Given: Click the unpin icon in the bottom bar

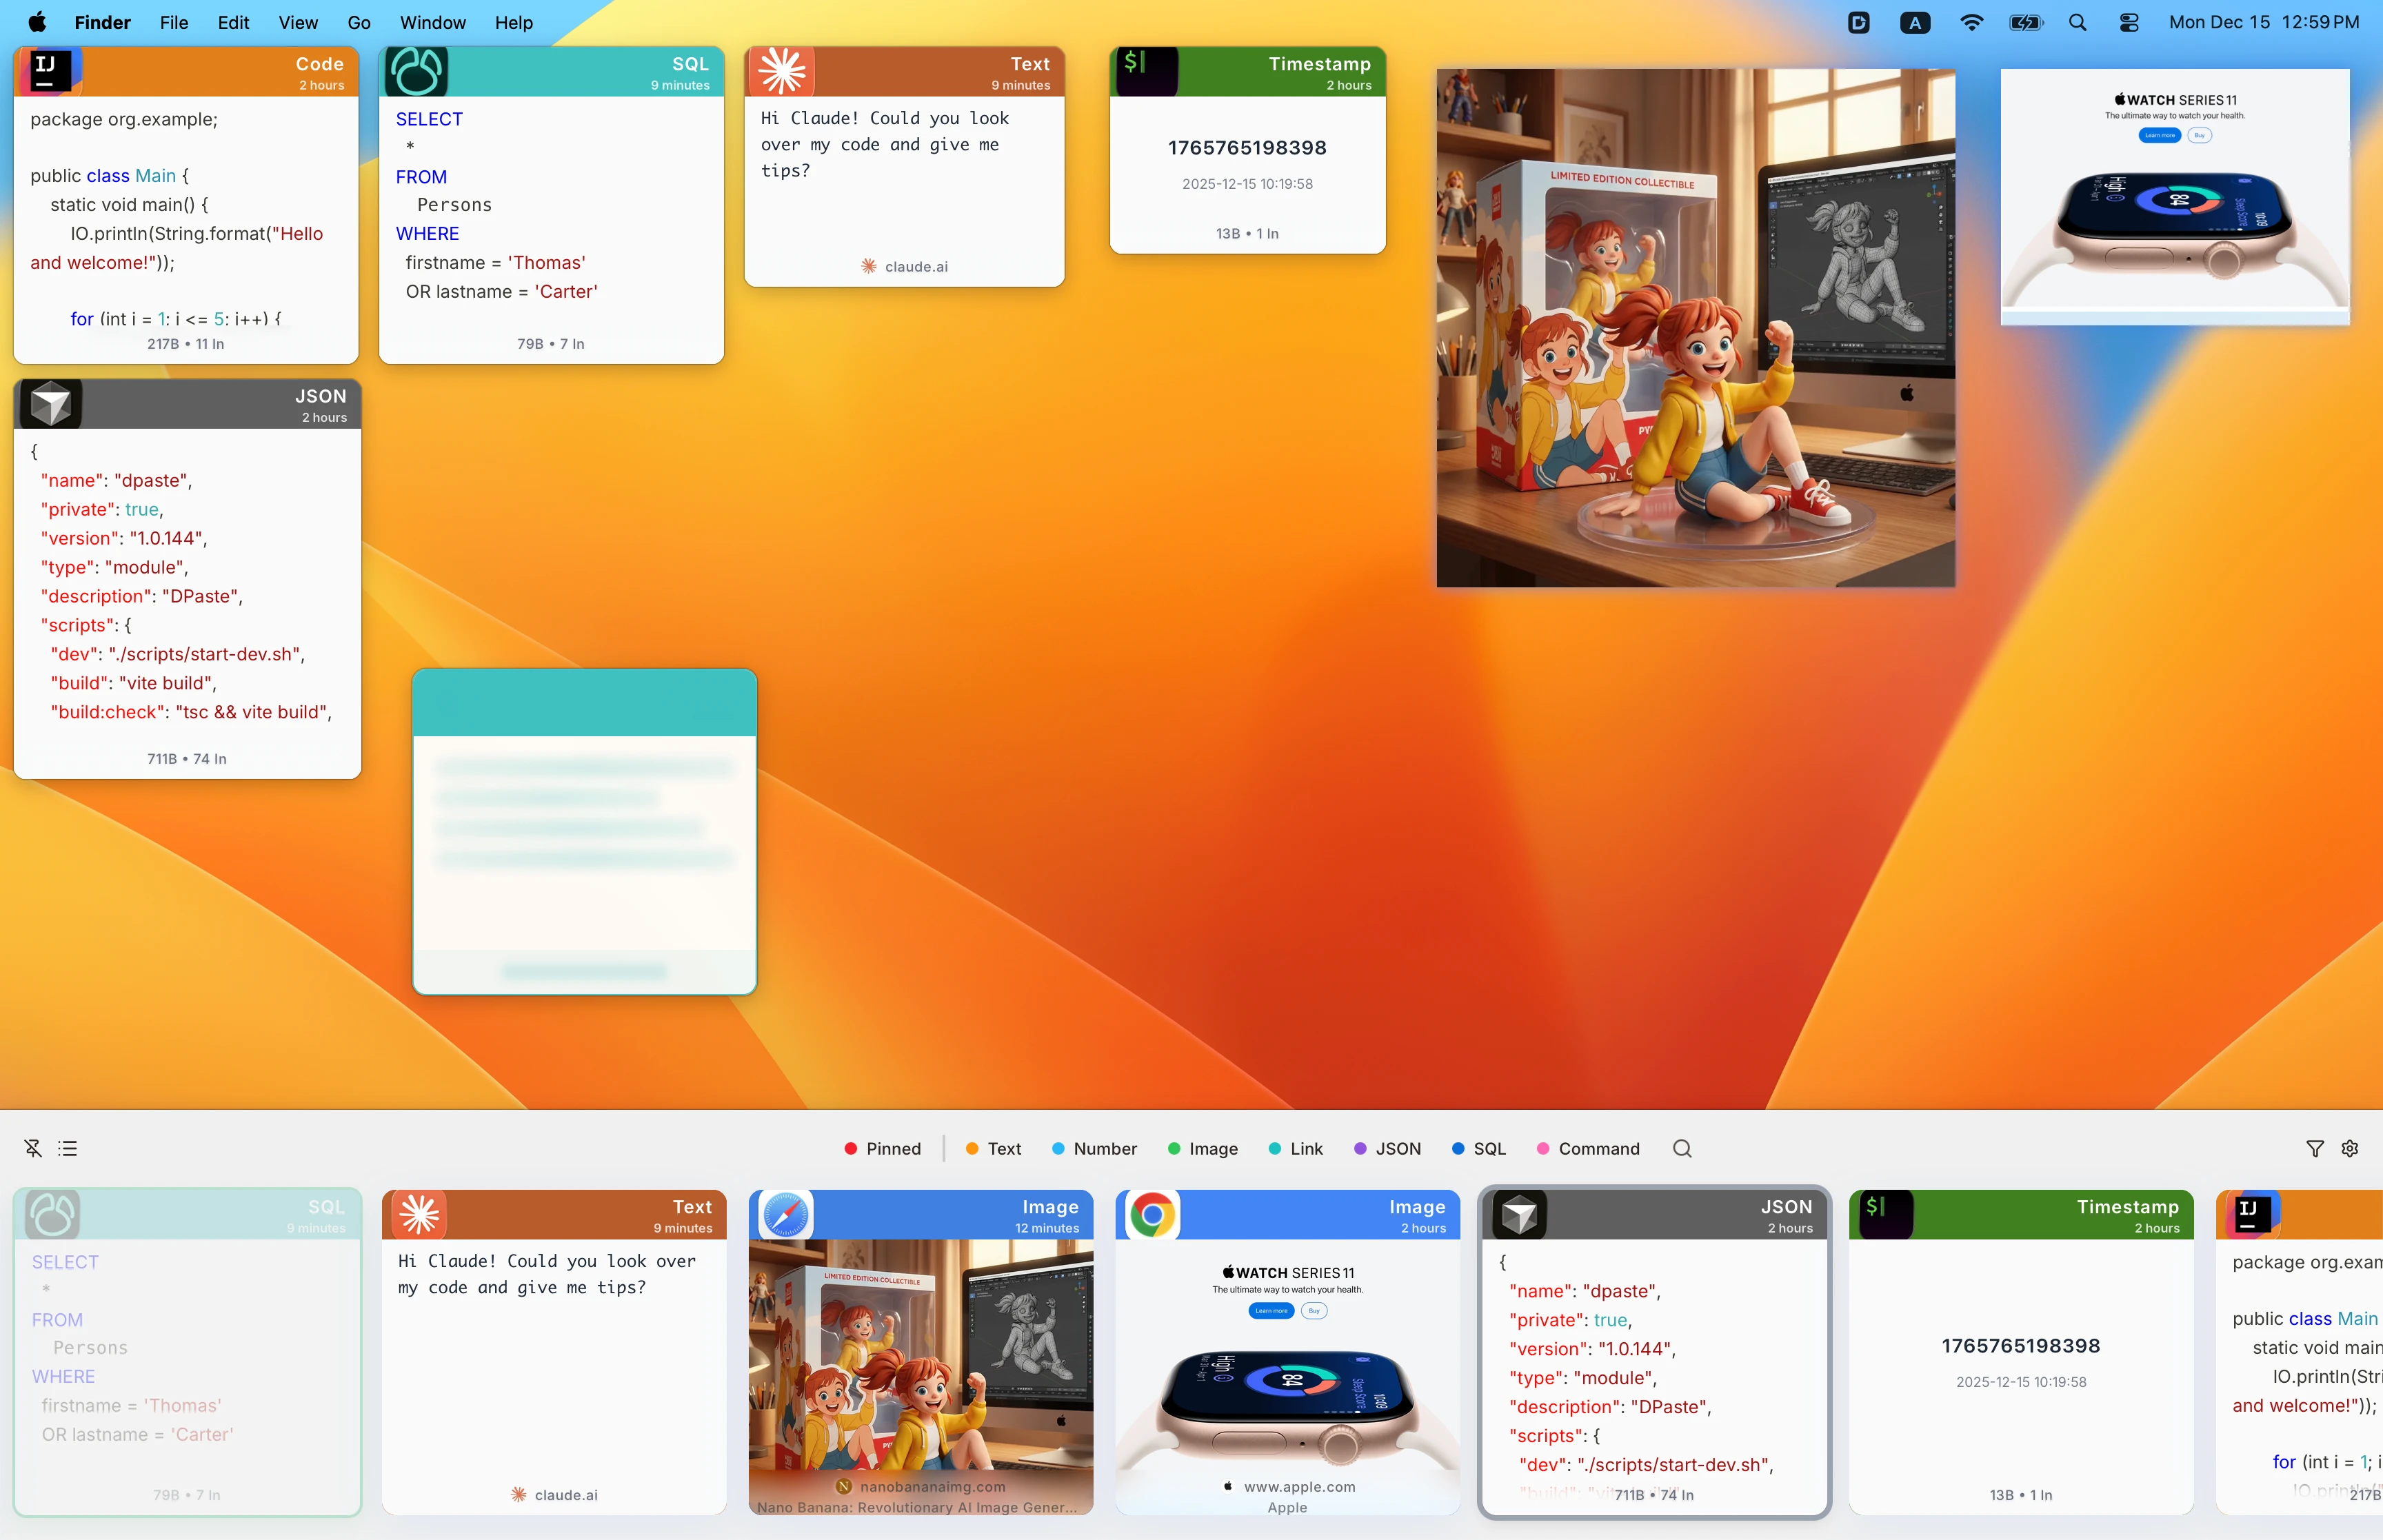Looking at the screenshot, I should tap(33, 1147).
